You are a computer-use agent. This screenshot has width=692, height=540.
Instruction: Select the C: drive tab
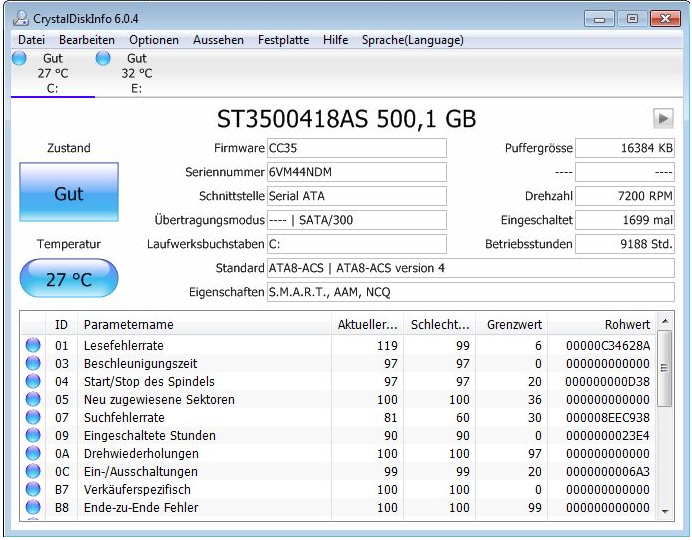coord(53,73)
